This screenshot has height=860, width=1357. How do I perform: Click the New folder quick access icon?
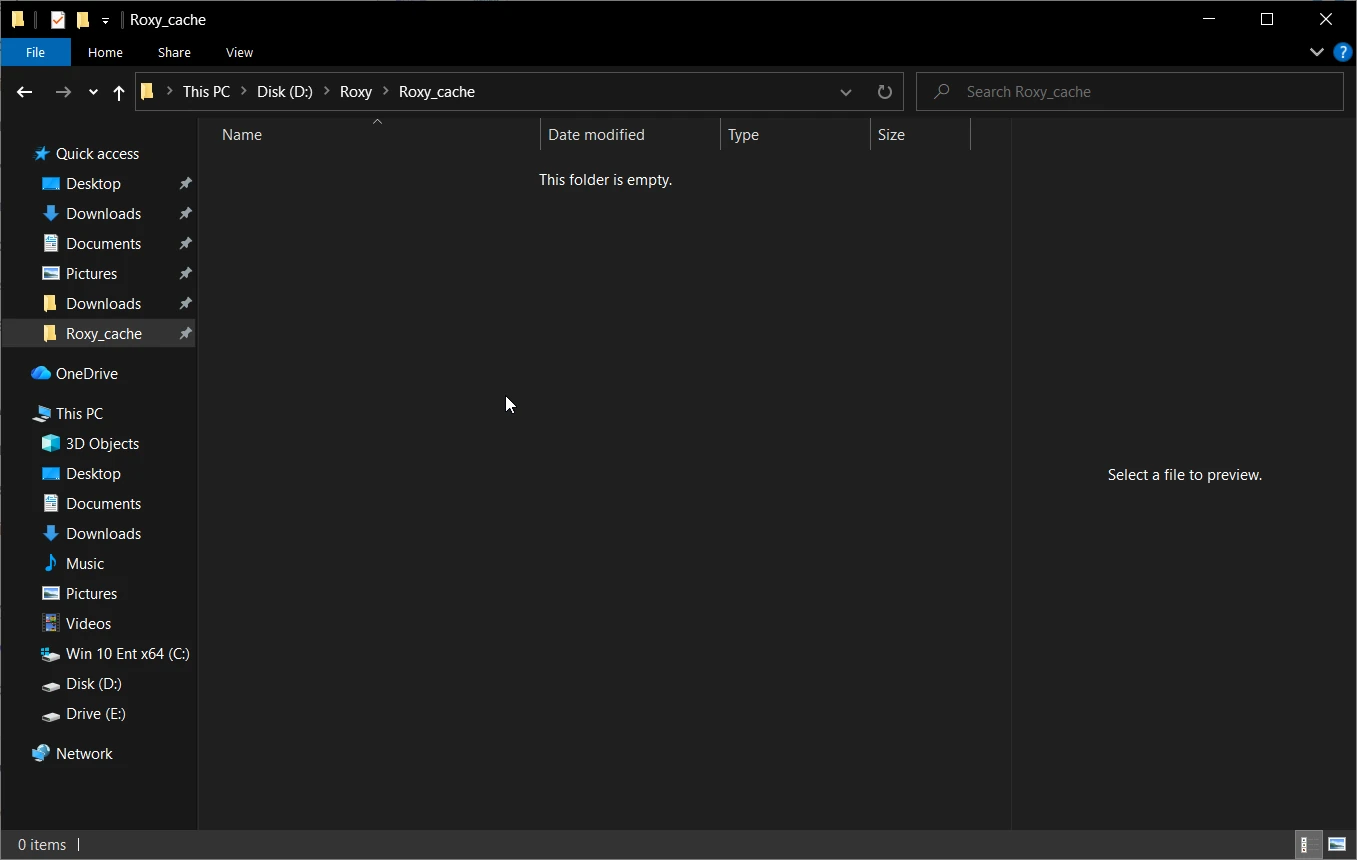pos(83,20)
